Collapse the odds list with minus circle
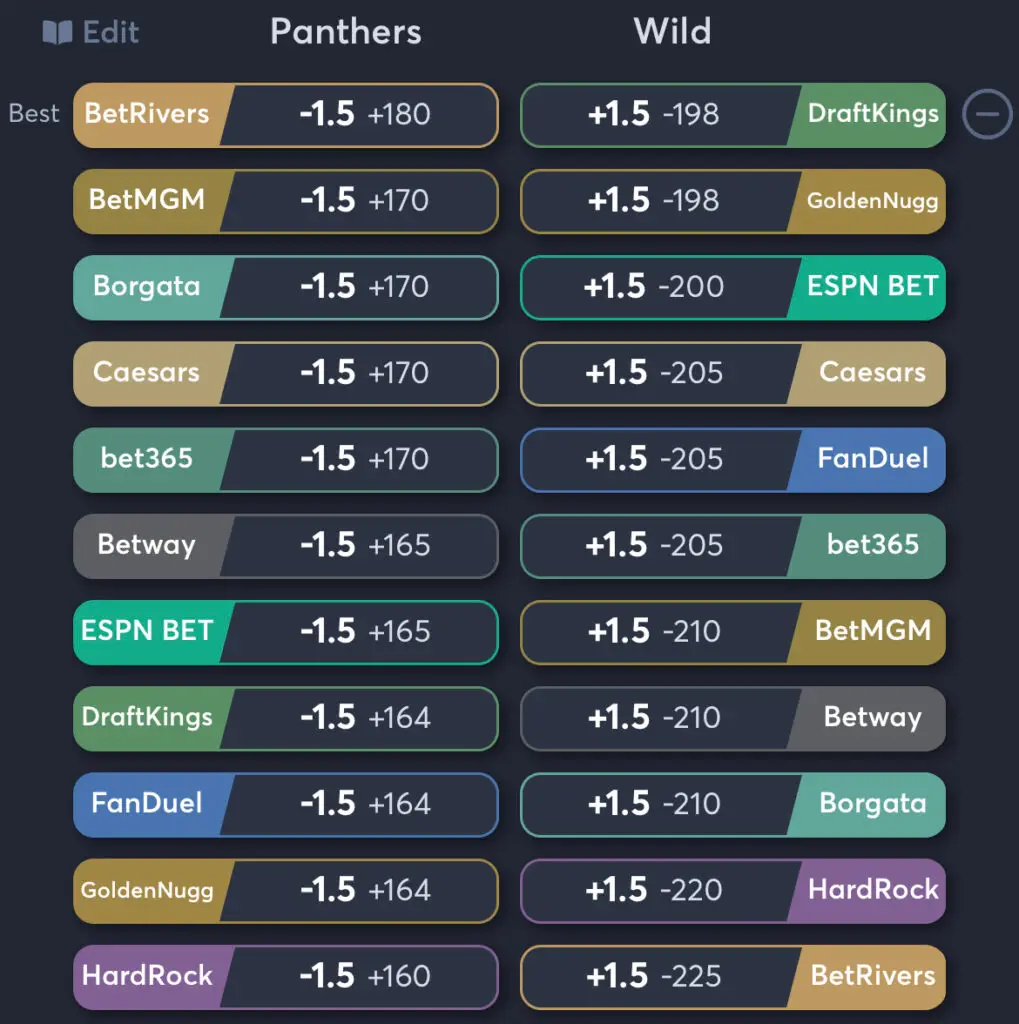This screenshot has width=1019, height=1024. 987,114
